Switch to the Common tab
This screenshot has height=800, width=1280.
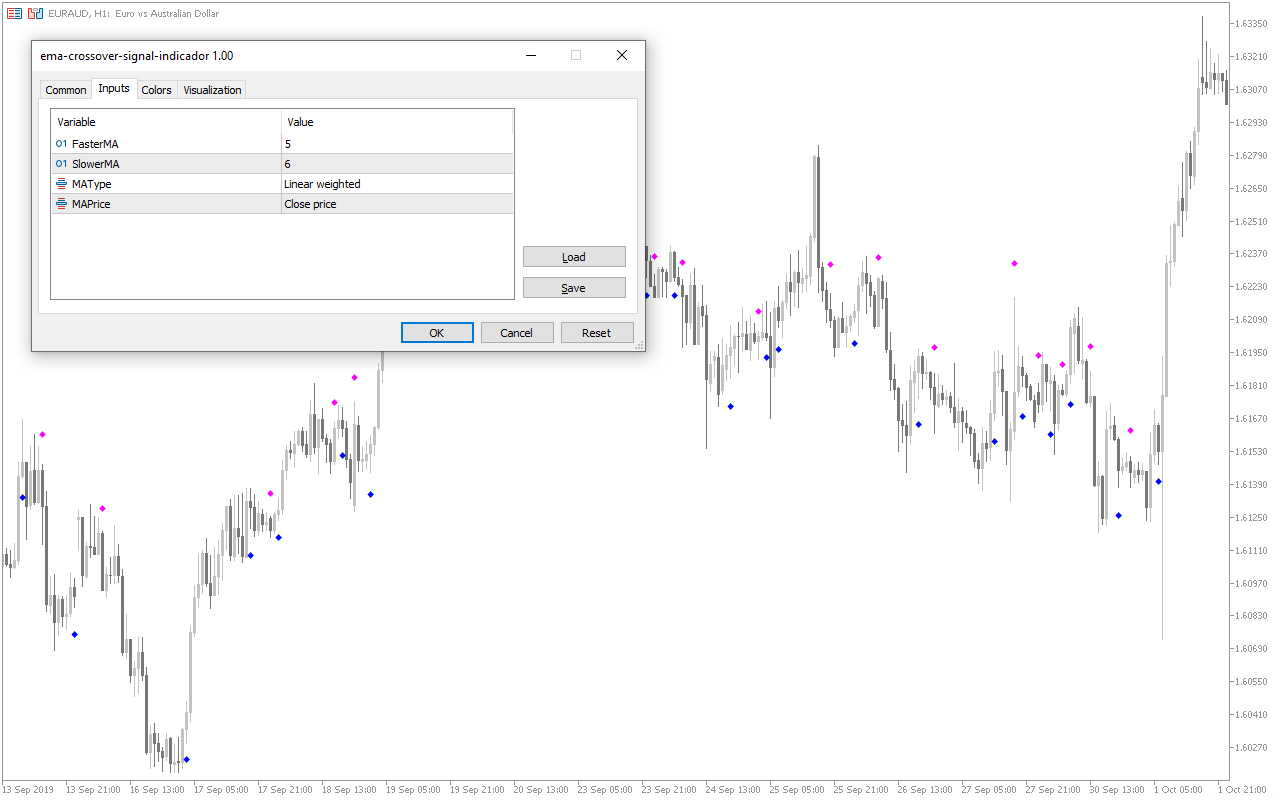[x=66, y=90]
